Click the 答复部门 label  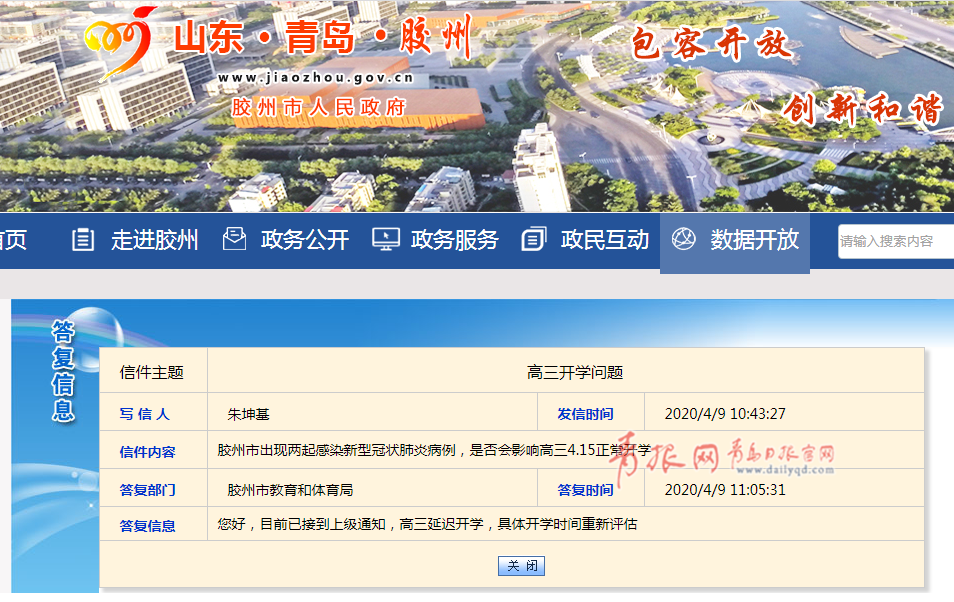[x=147, y=490]
